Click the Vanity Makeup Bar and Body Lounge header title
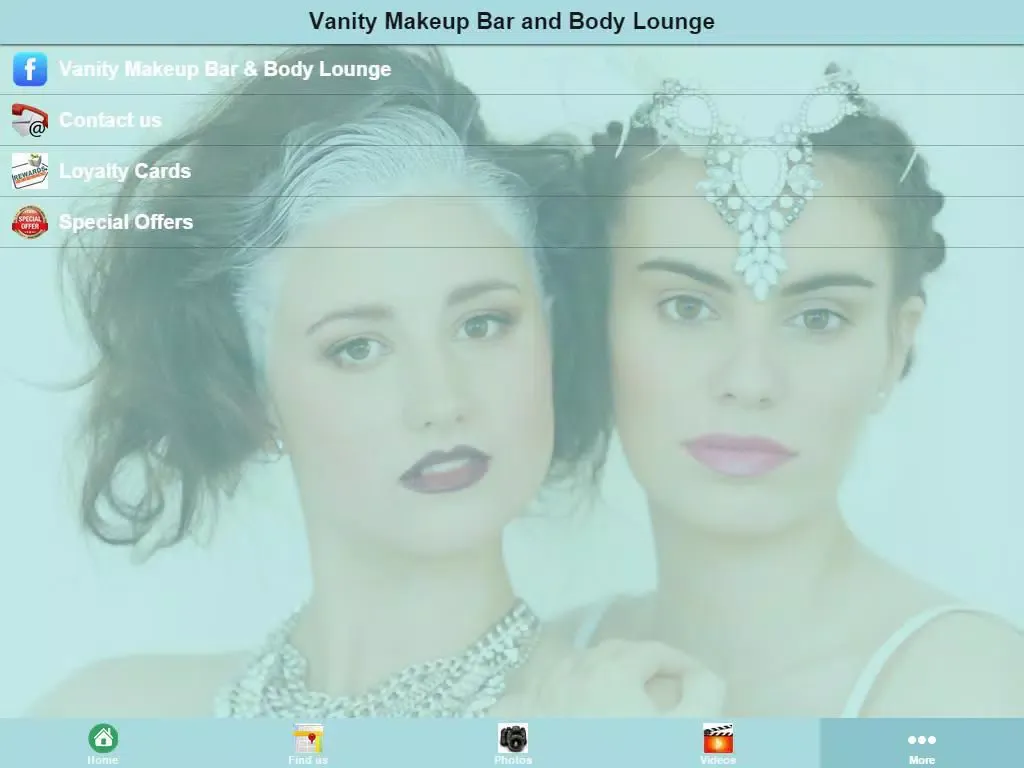 [x=512, y=22]
